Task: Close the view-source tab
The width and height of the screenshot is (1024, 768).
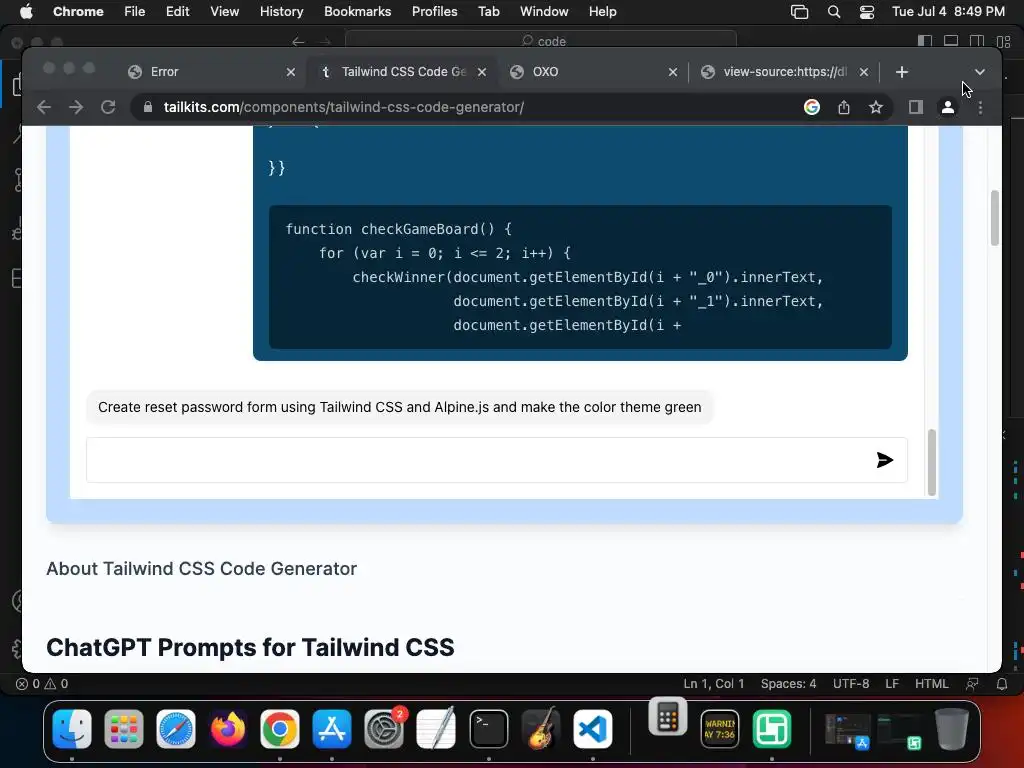Action: pos(864,72)
